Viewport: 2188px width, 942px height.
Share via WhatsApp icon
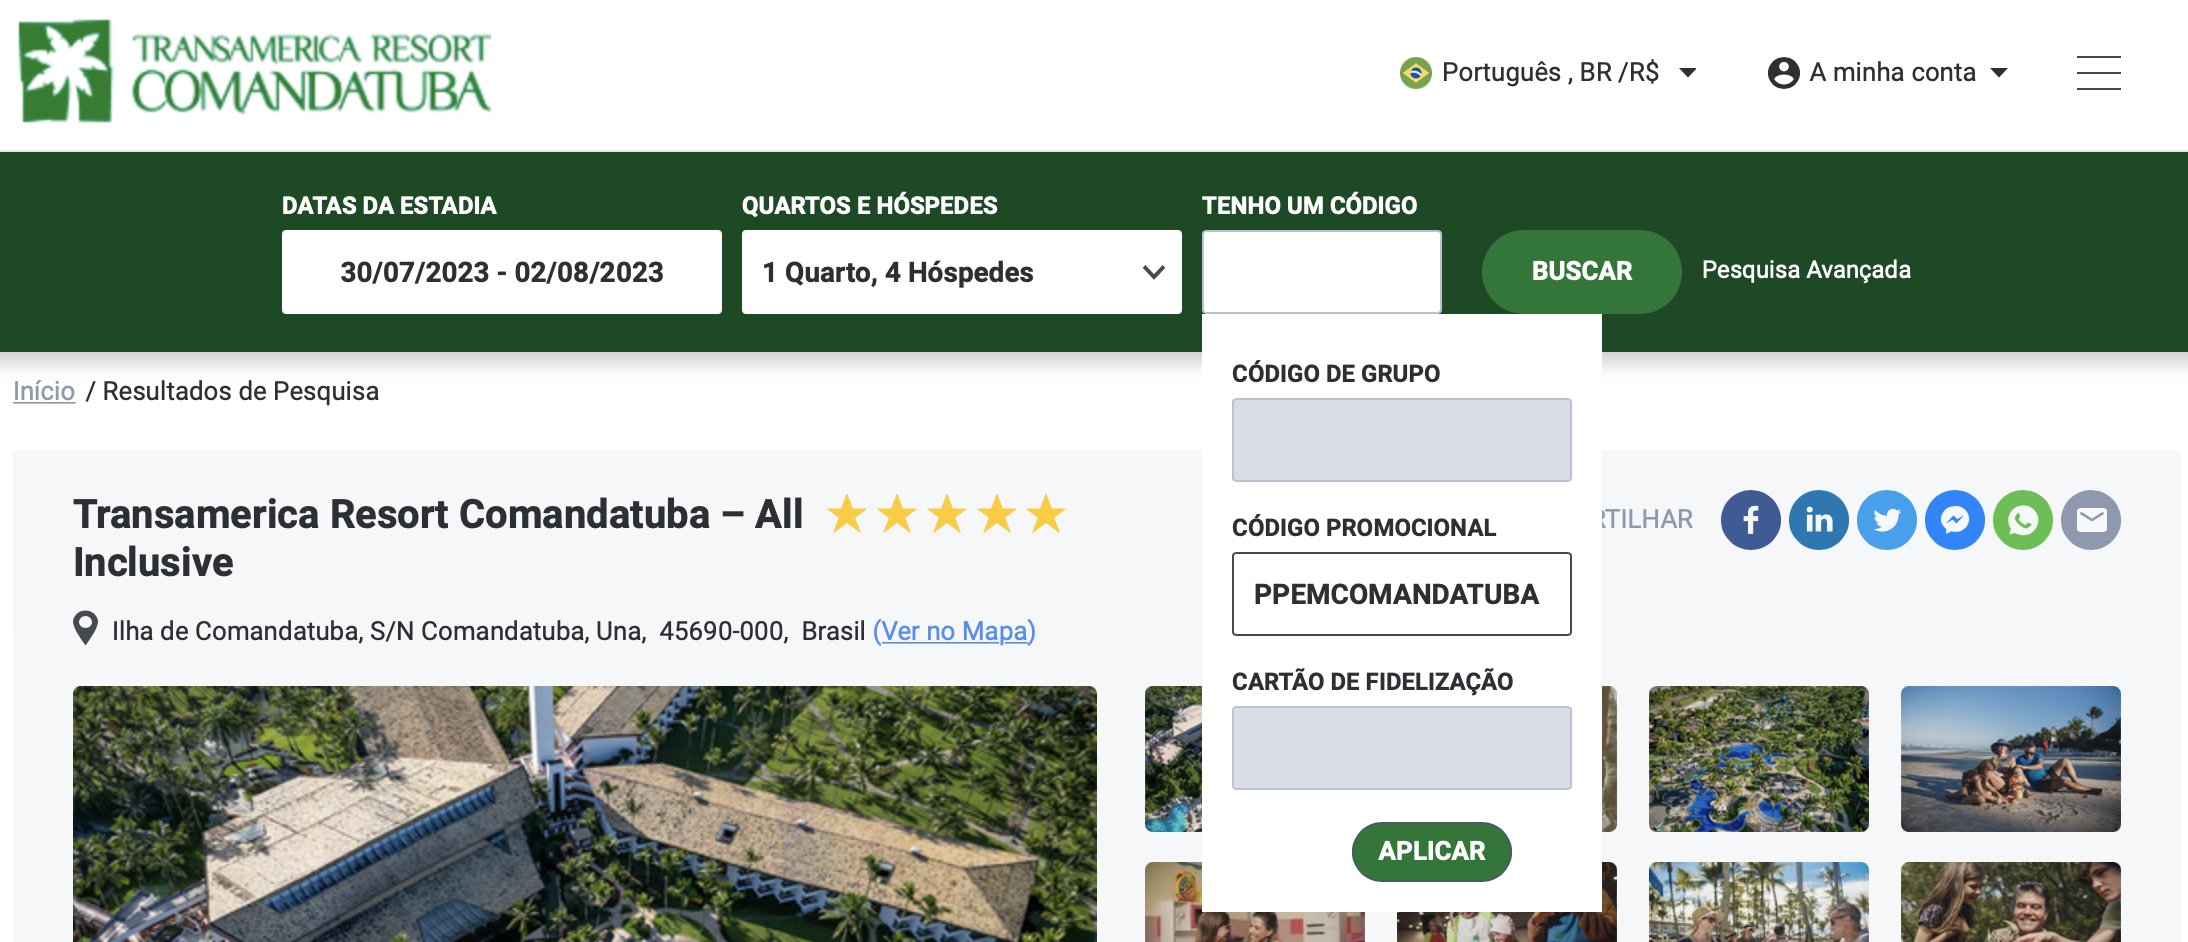(2022, 520)
